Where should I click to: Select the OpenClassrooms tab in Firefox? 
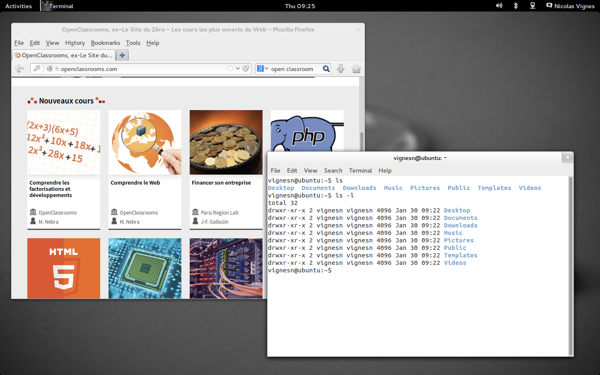(x=64, y=55)
